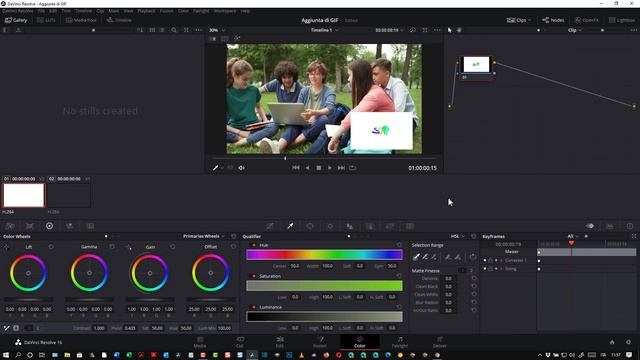The width and height of the screenshot is (640, 360).
Task: Open the Help menu
Action: (x=245, y=11)
